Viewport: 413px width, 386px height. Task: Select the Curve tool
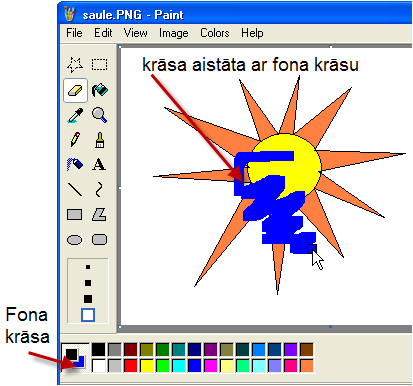pos(99,189)
